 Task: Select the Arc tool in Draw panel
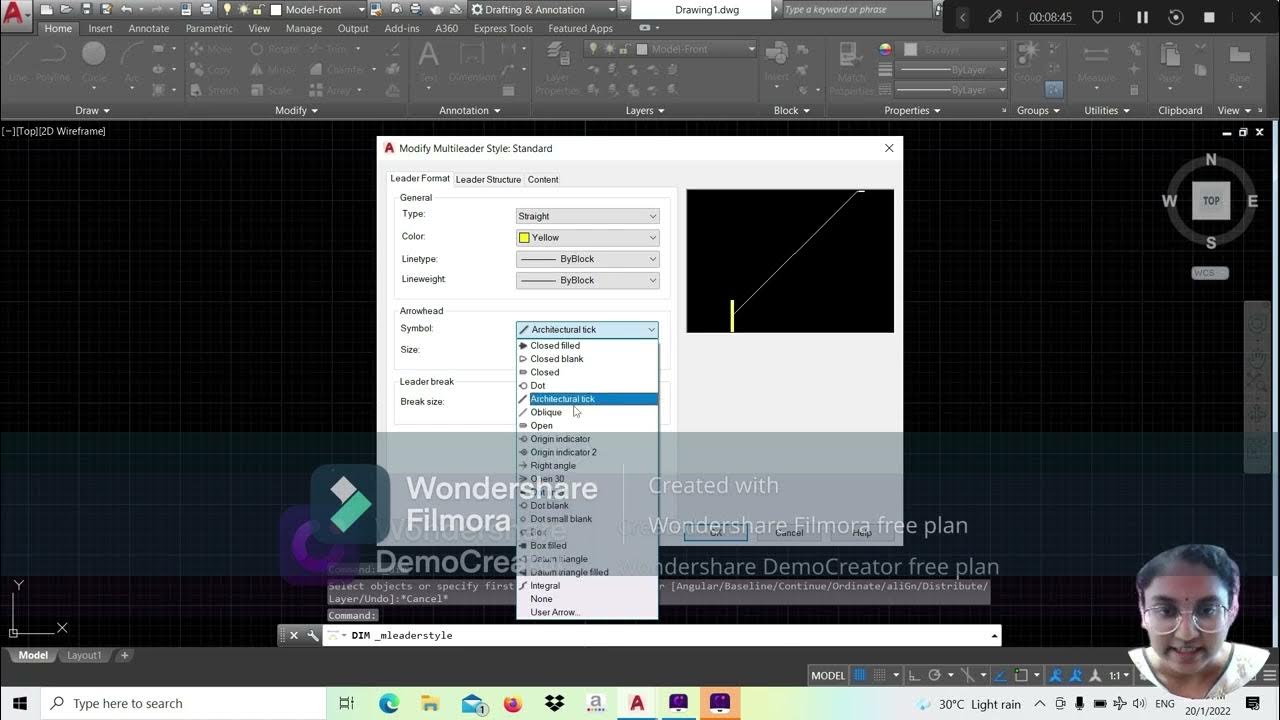coord(131,62)
